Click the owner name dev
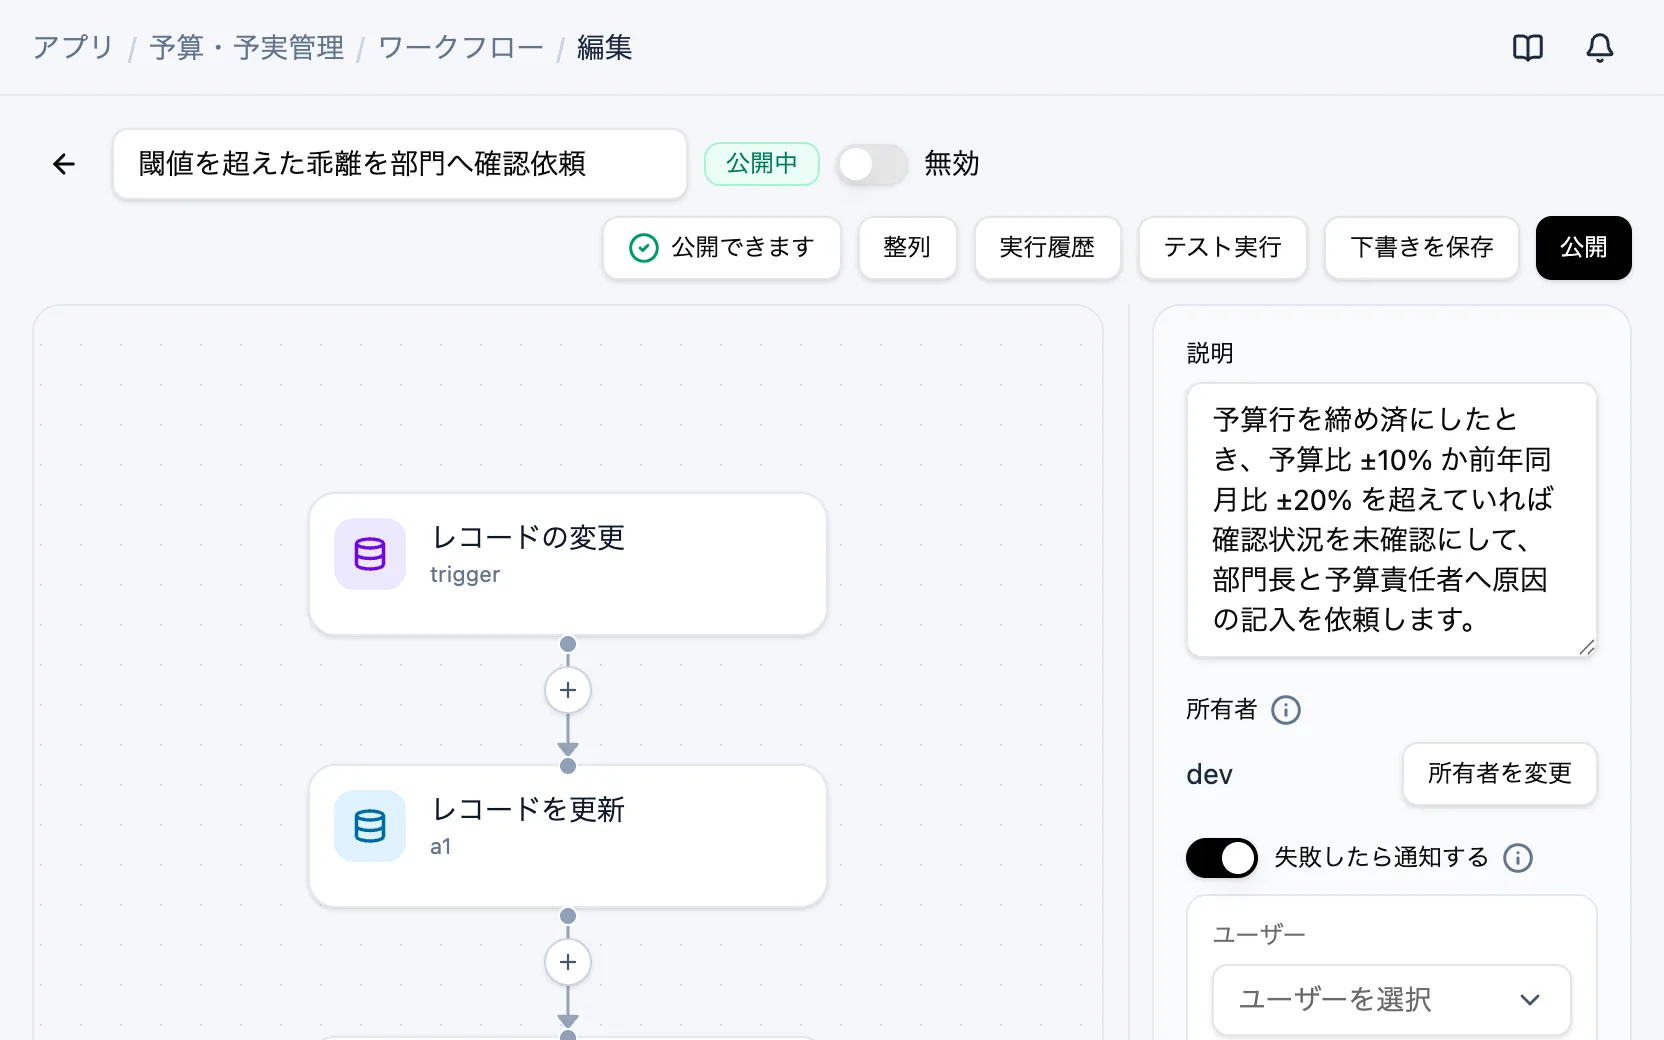 [x=1210, y=775]
